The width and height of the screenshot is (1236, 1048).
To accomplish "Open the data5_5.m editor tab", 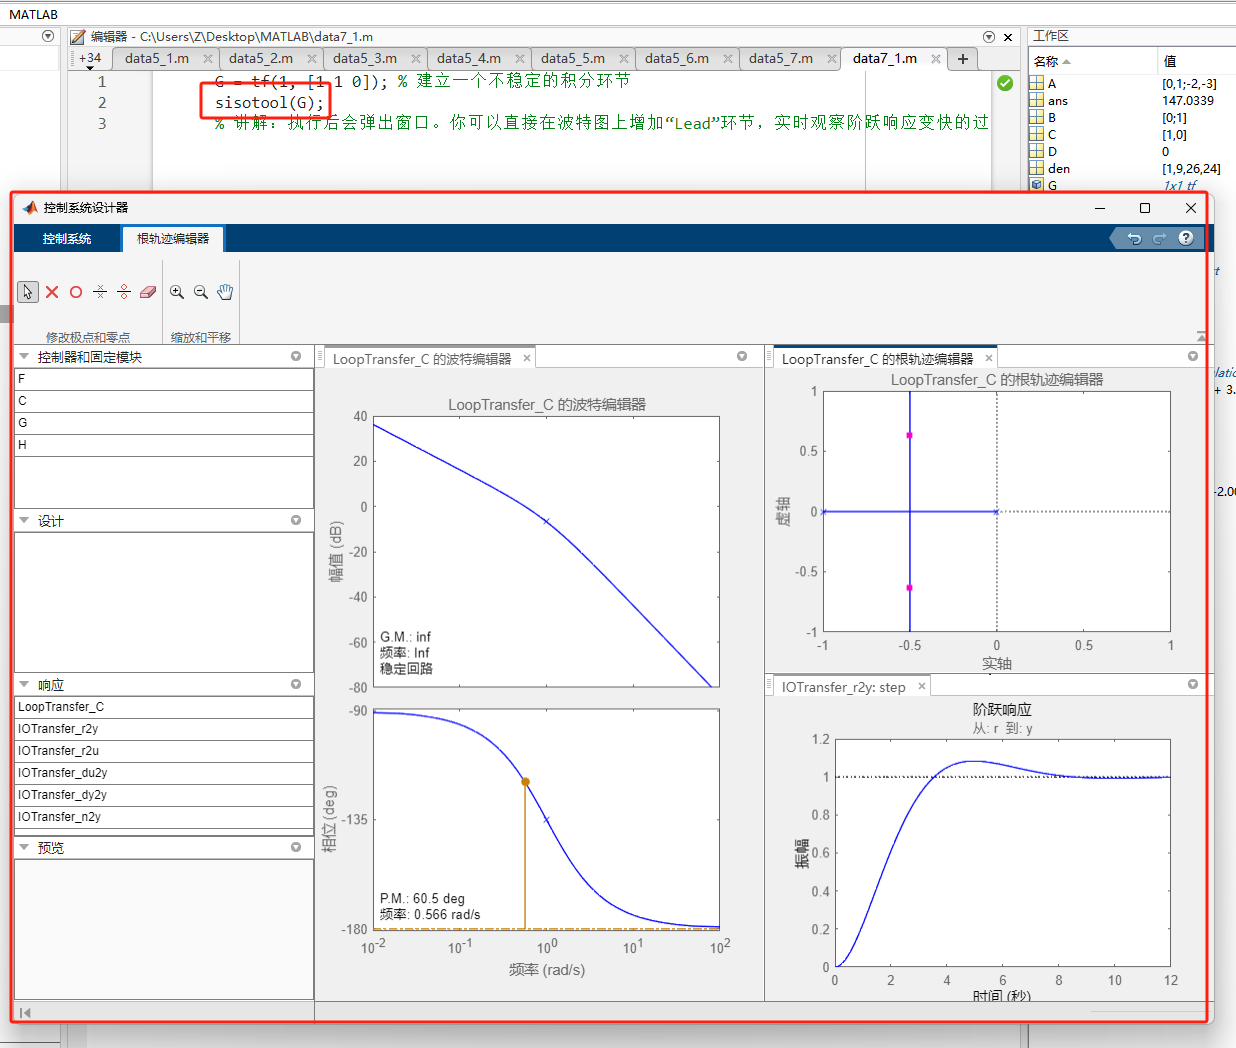I will pos(573,59).
